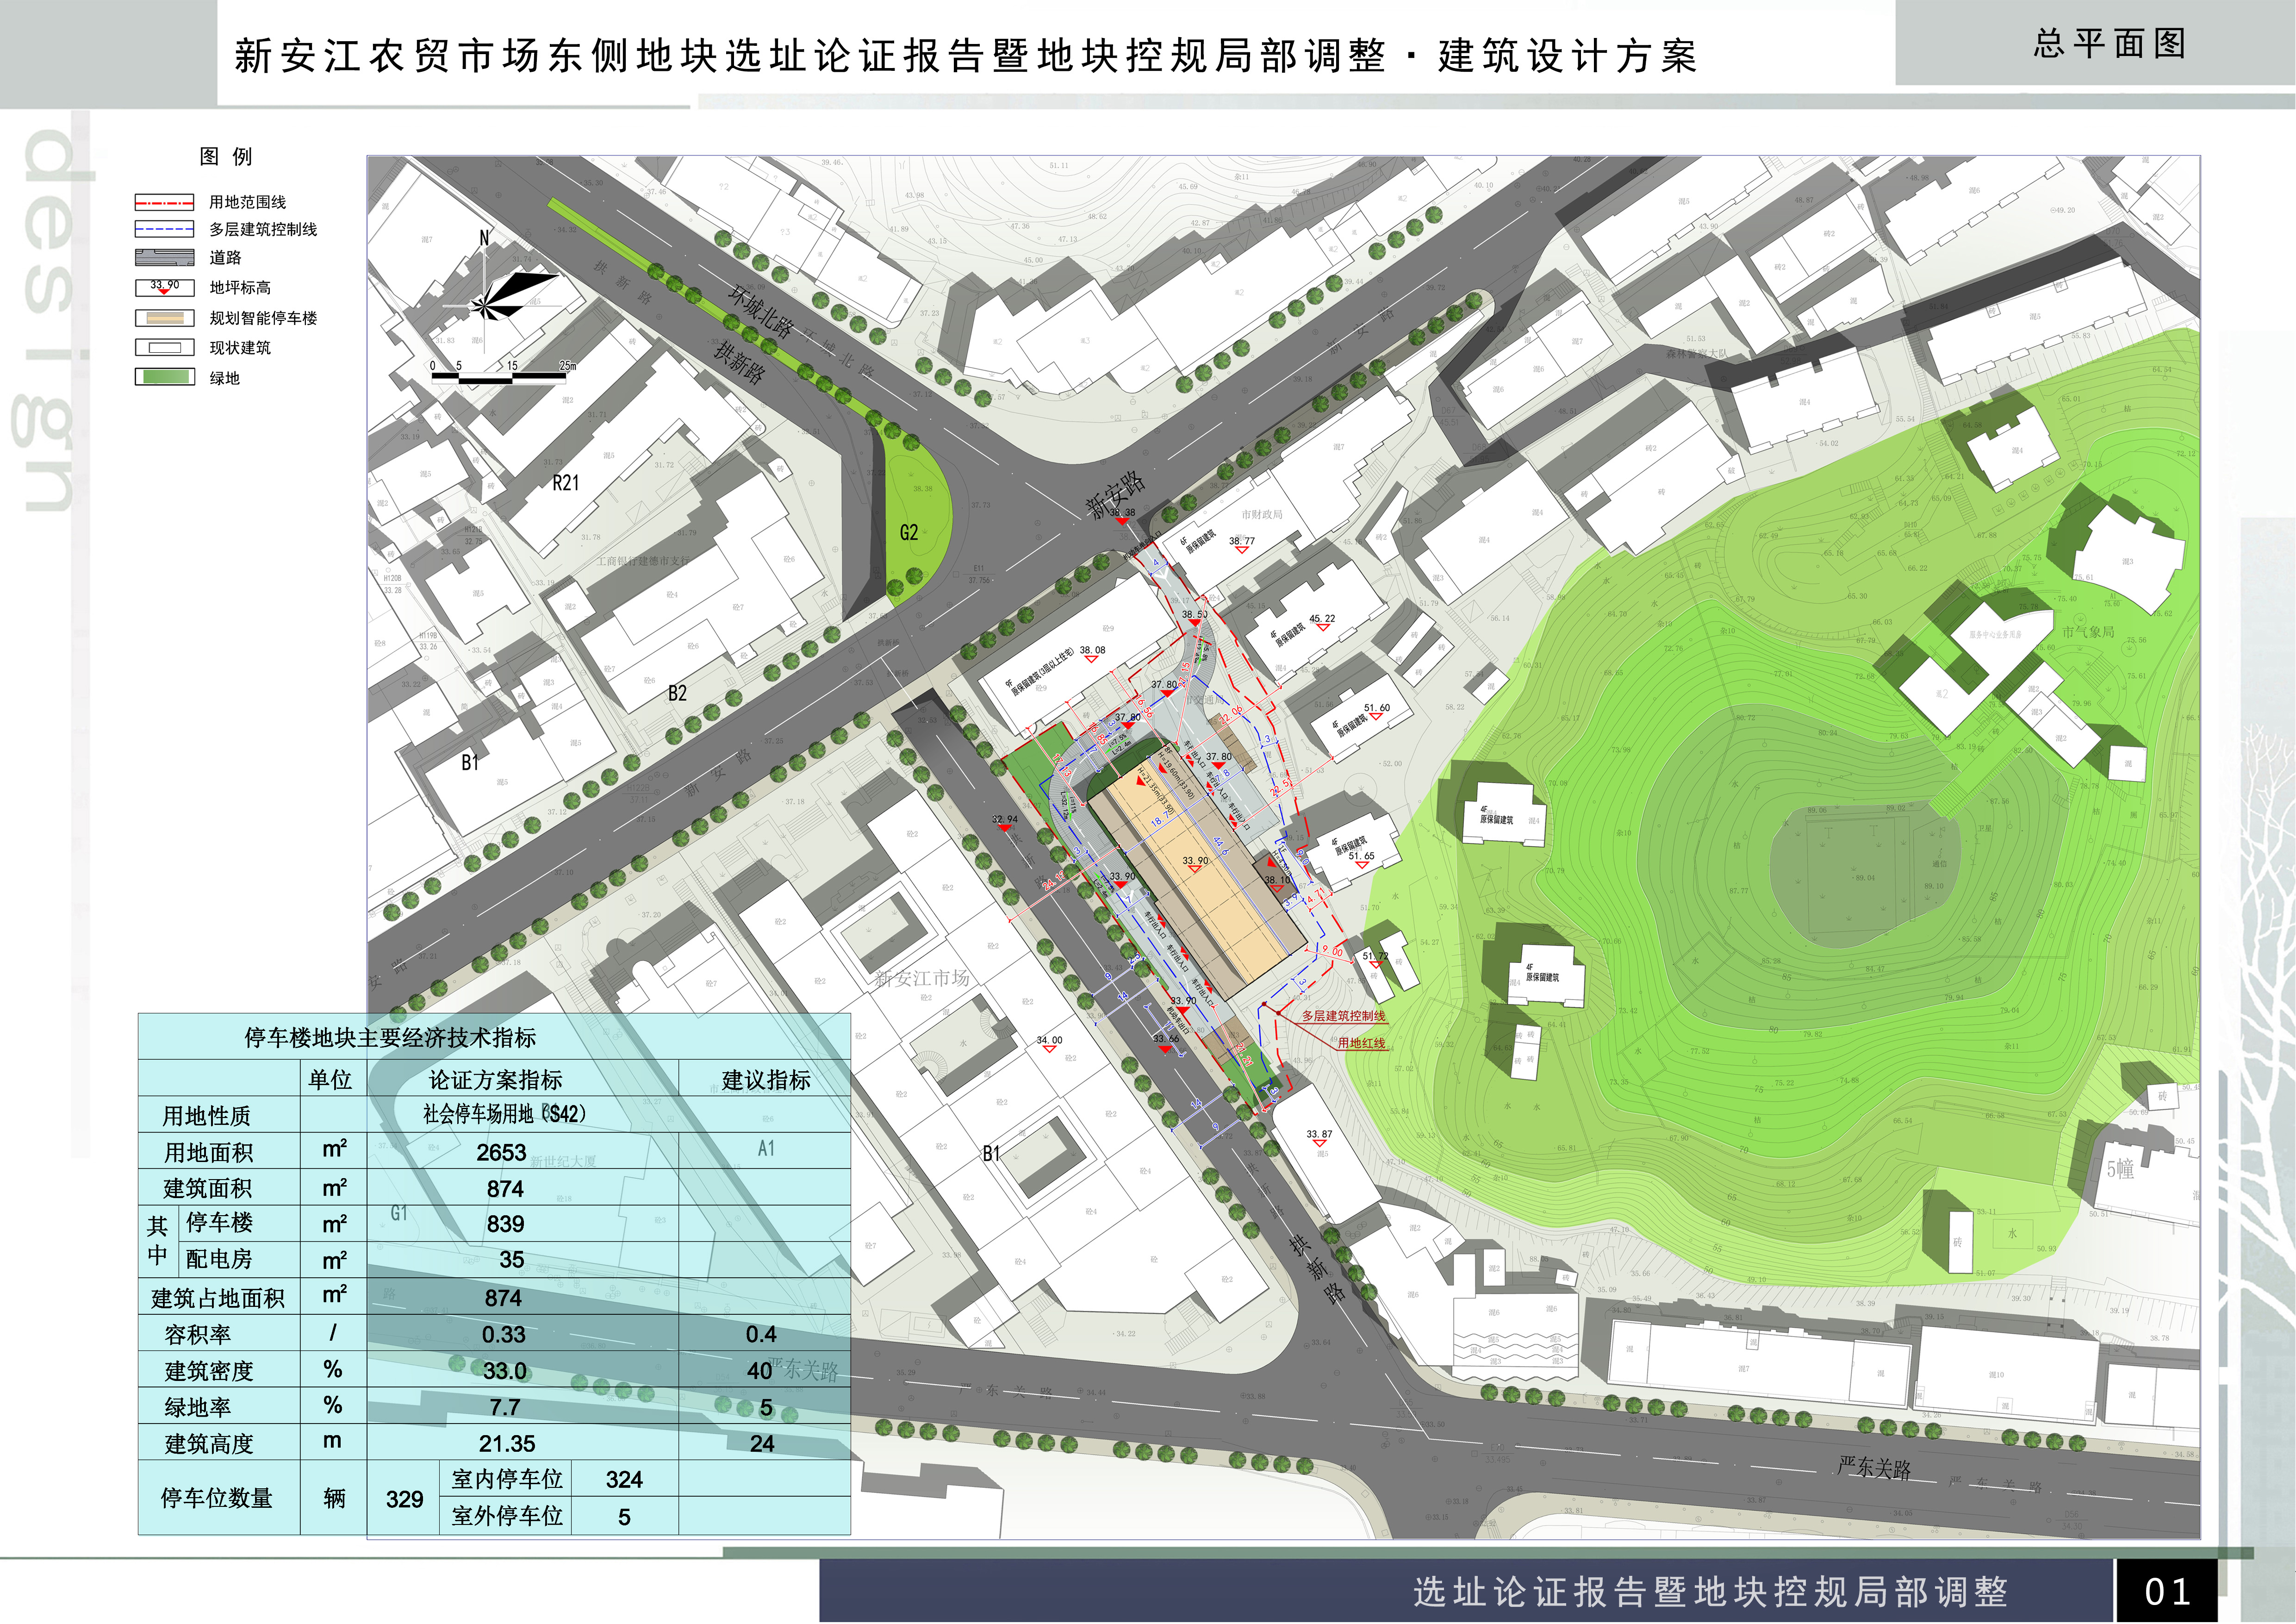Viewport: 2296px width, 1624px height.
Task: Click the 建筑面积 value 874
Action: coord(505,1189)
